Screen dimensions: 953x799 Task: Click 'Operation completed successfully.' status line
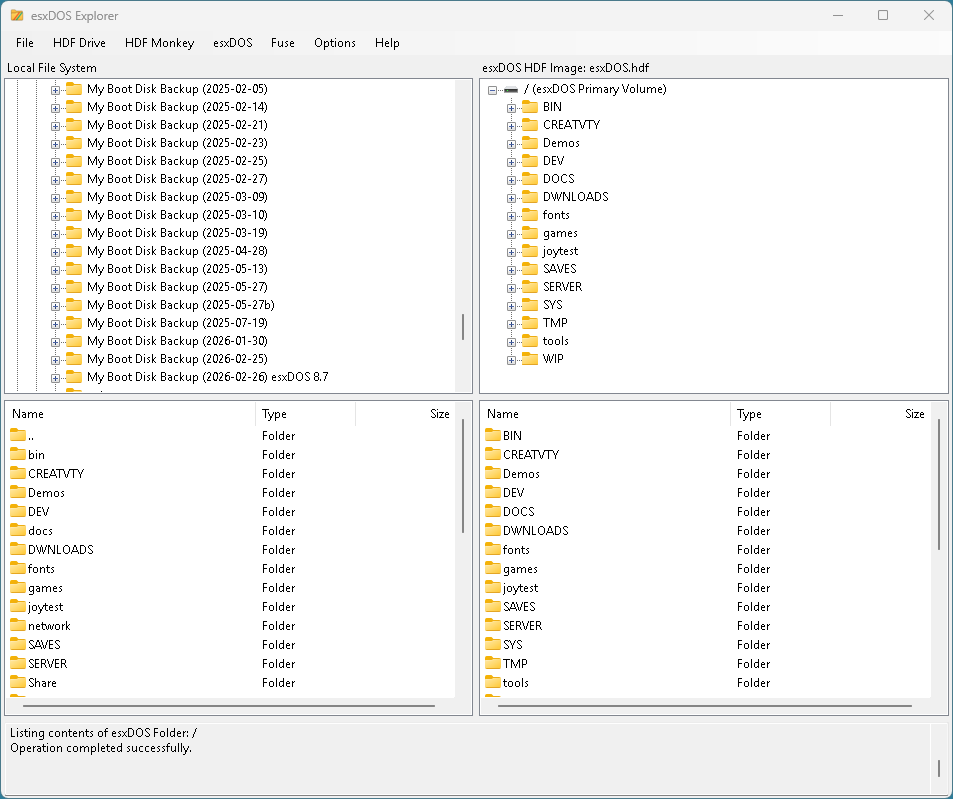tap(101, 748)
